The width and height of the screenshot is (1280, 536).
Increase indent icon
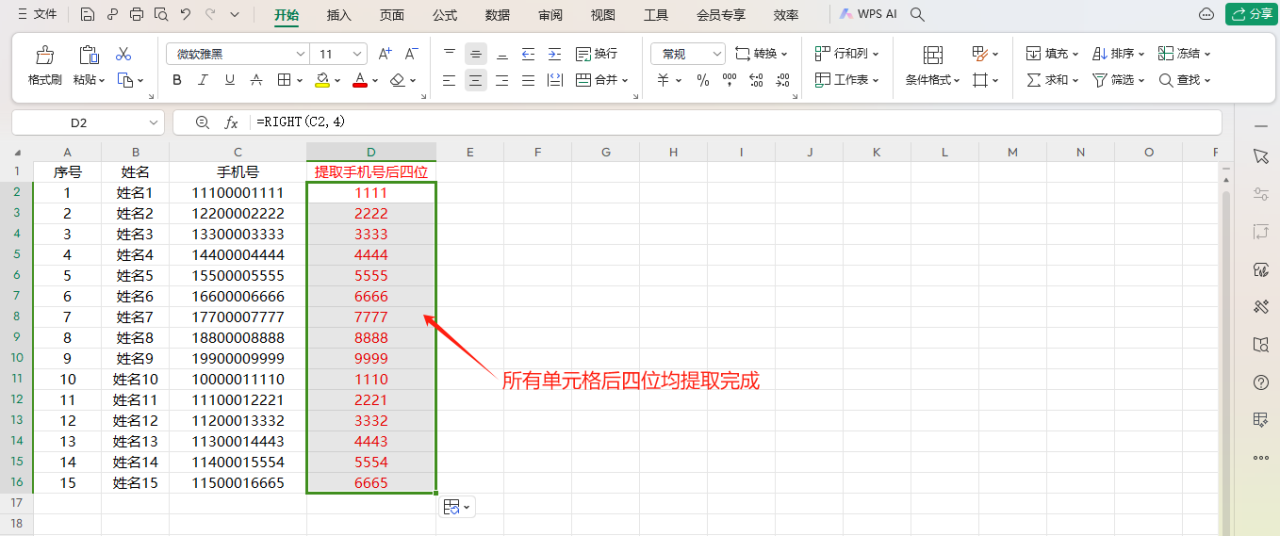[x=554, y=54]
